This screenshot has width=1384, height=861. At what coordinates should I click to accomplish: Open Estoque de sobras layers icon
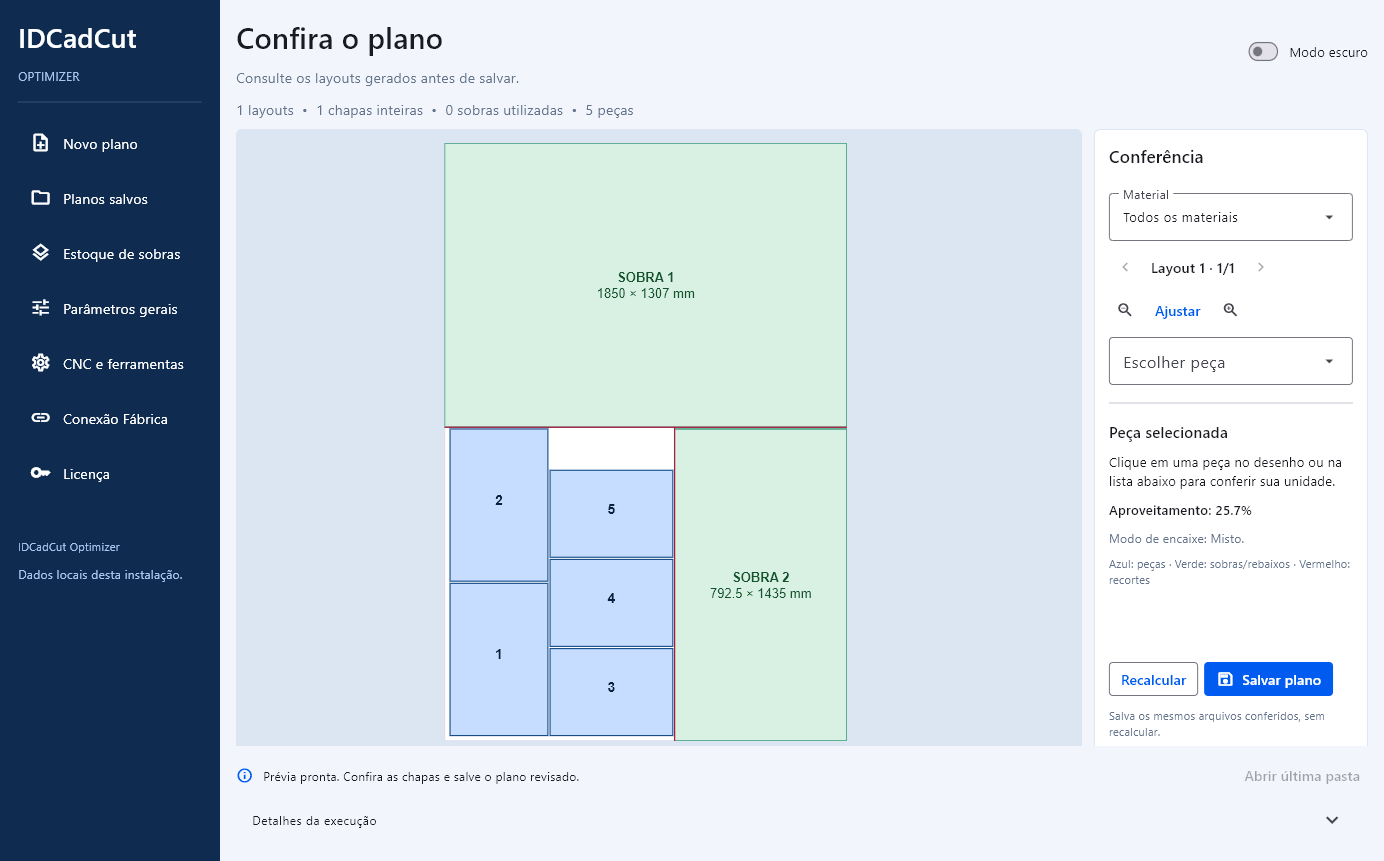40,253
